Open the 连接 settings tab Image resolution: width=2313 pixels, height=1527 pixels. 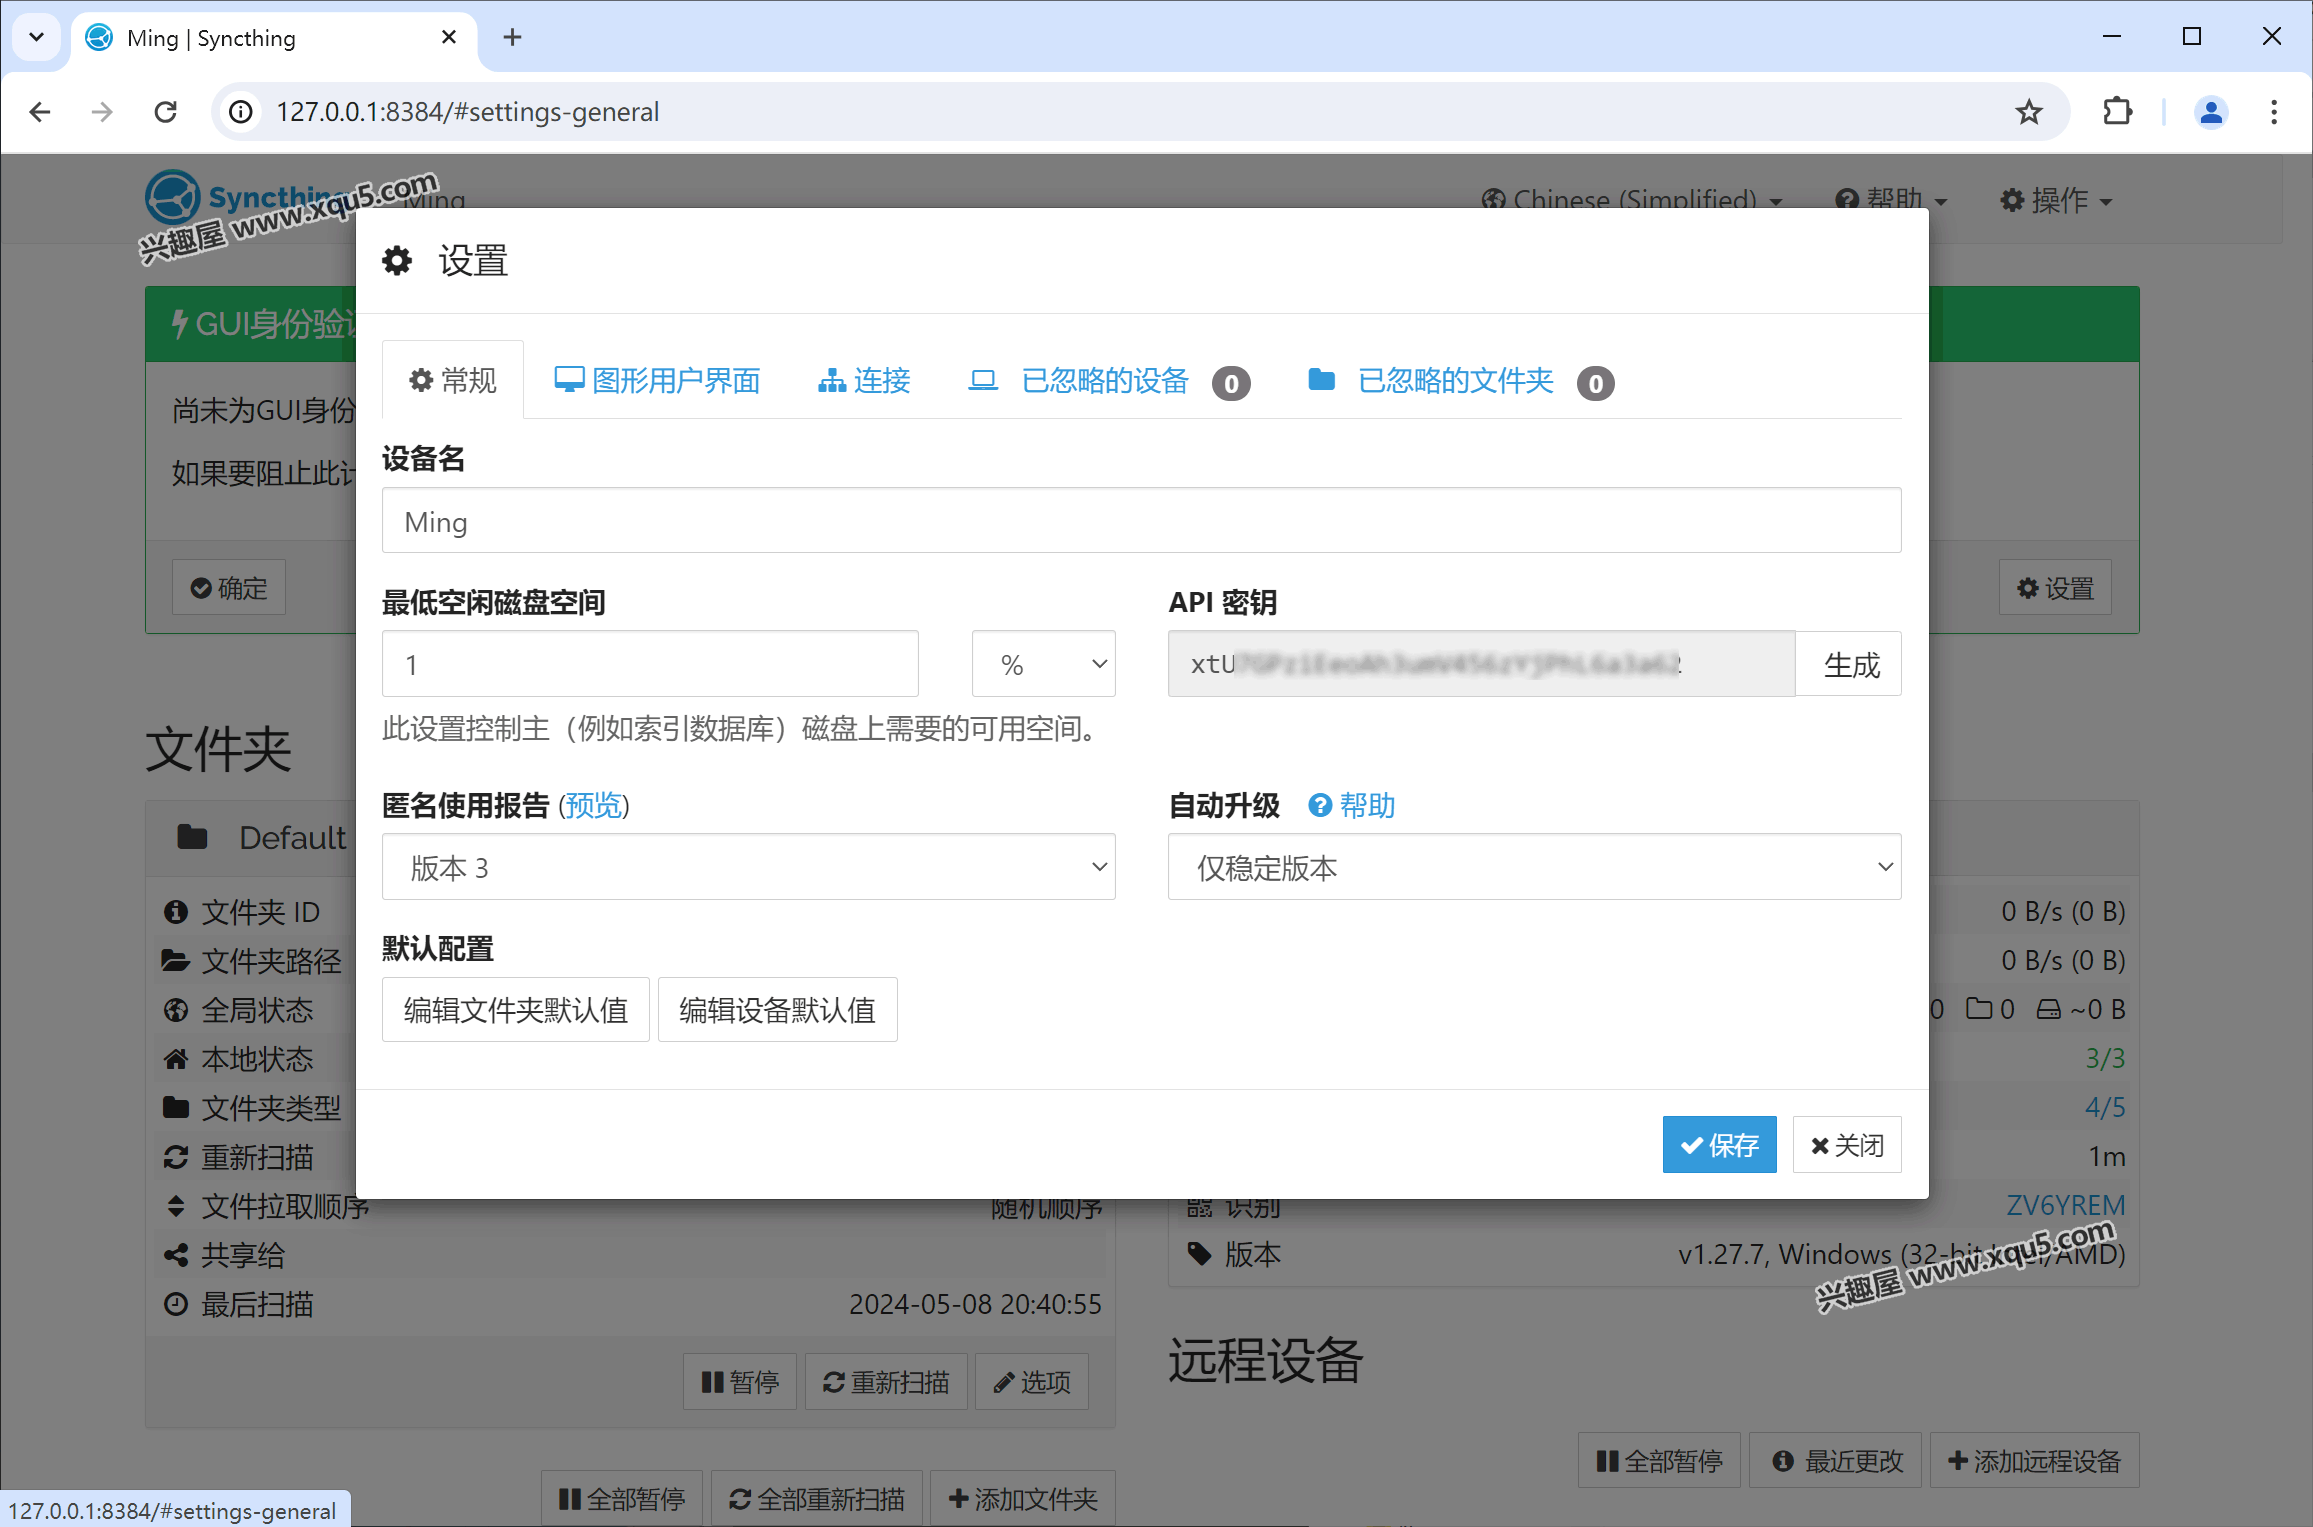pyautogui.click(x=864, y=381)
